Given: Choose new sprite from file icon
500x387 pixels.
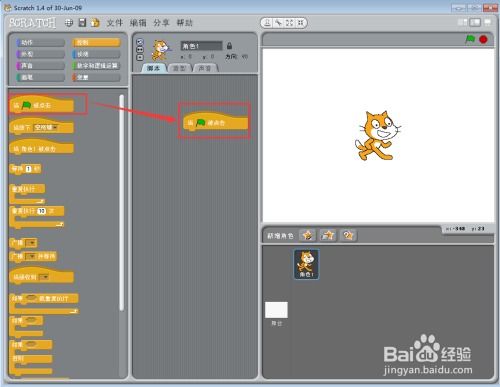Looking at the screenshot, I should 328,235.
